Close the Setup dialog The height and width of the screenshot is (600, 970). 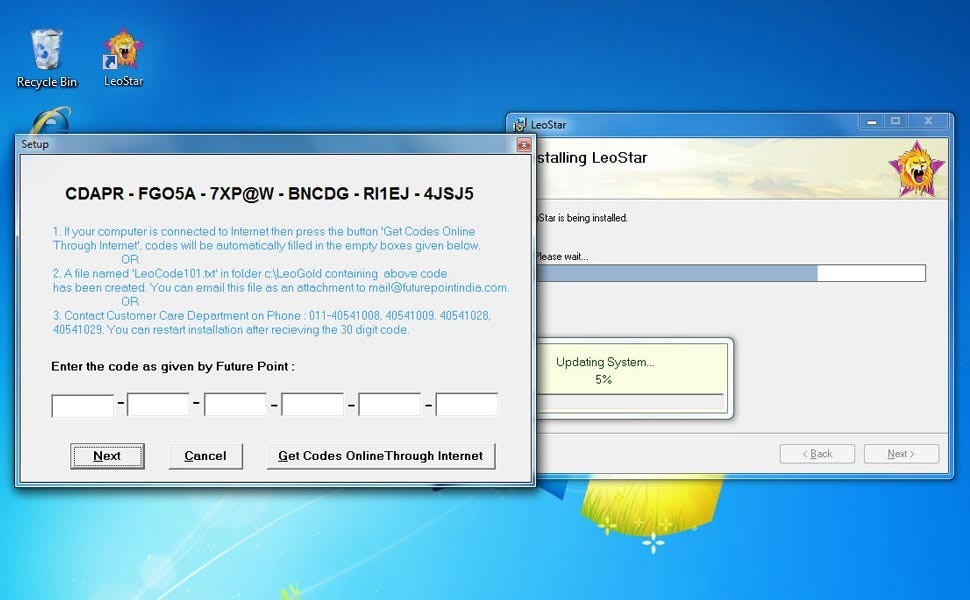tap(523, 145)
